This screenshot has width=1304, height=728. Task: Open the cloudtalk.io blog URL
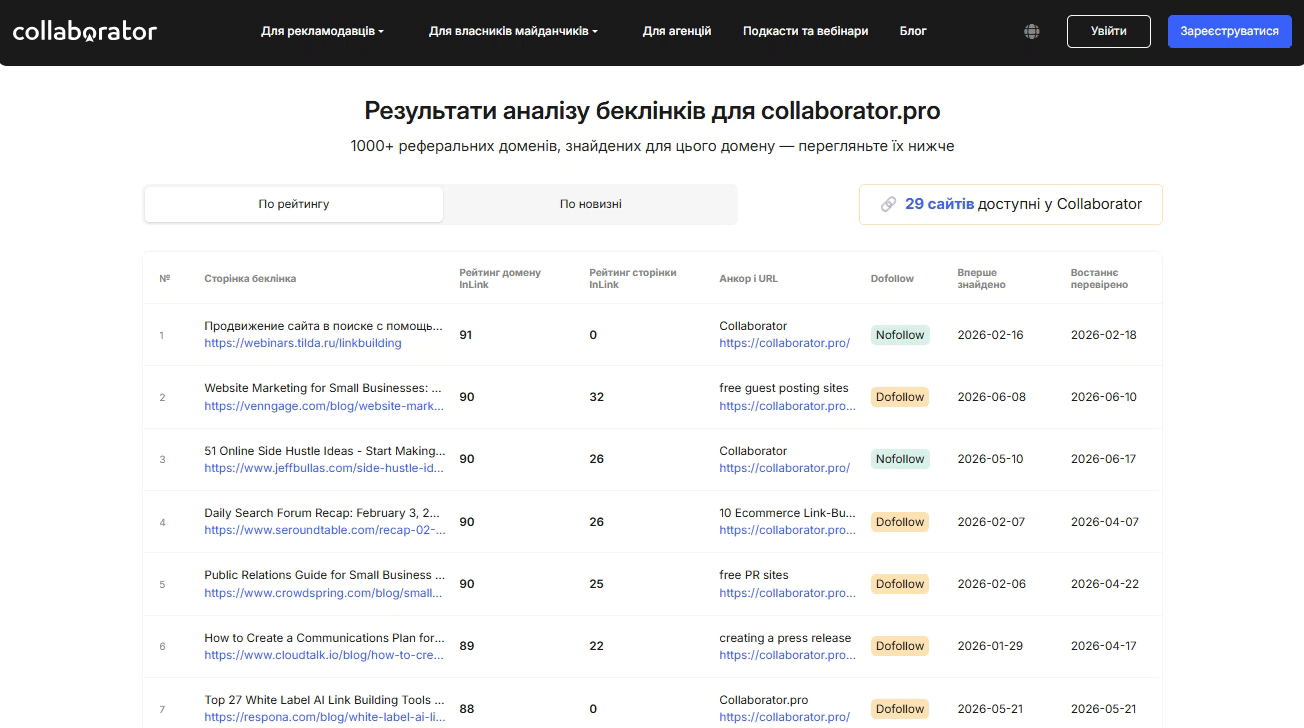(324, 655)
